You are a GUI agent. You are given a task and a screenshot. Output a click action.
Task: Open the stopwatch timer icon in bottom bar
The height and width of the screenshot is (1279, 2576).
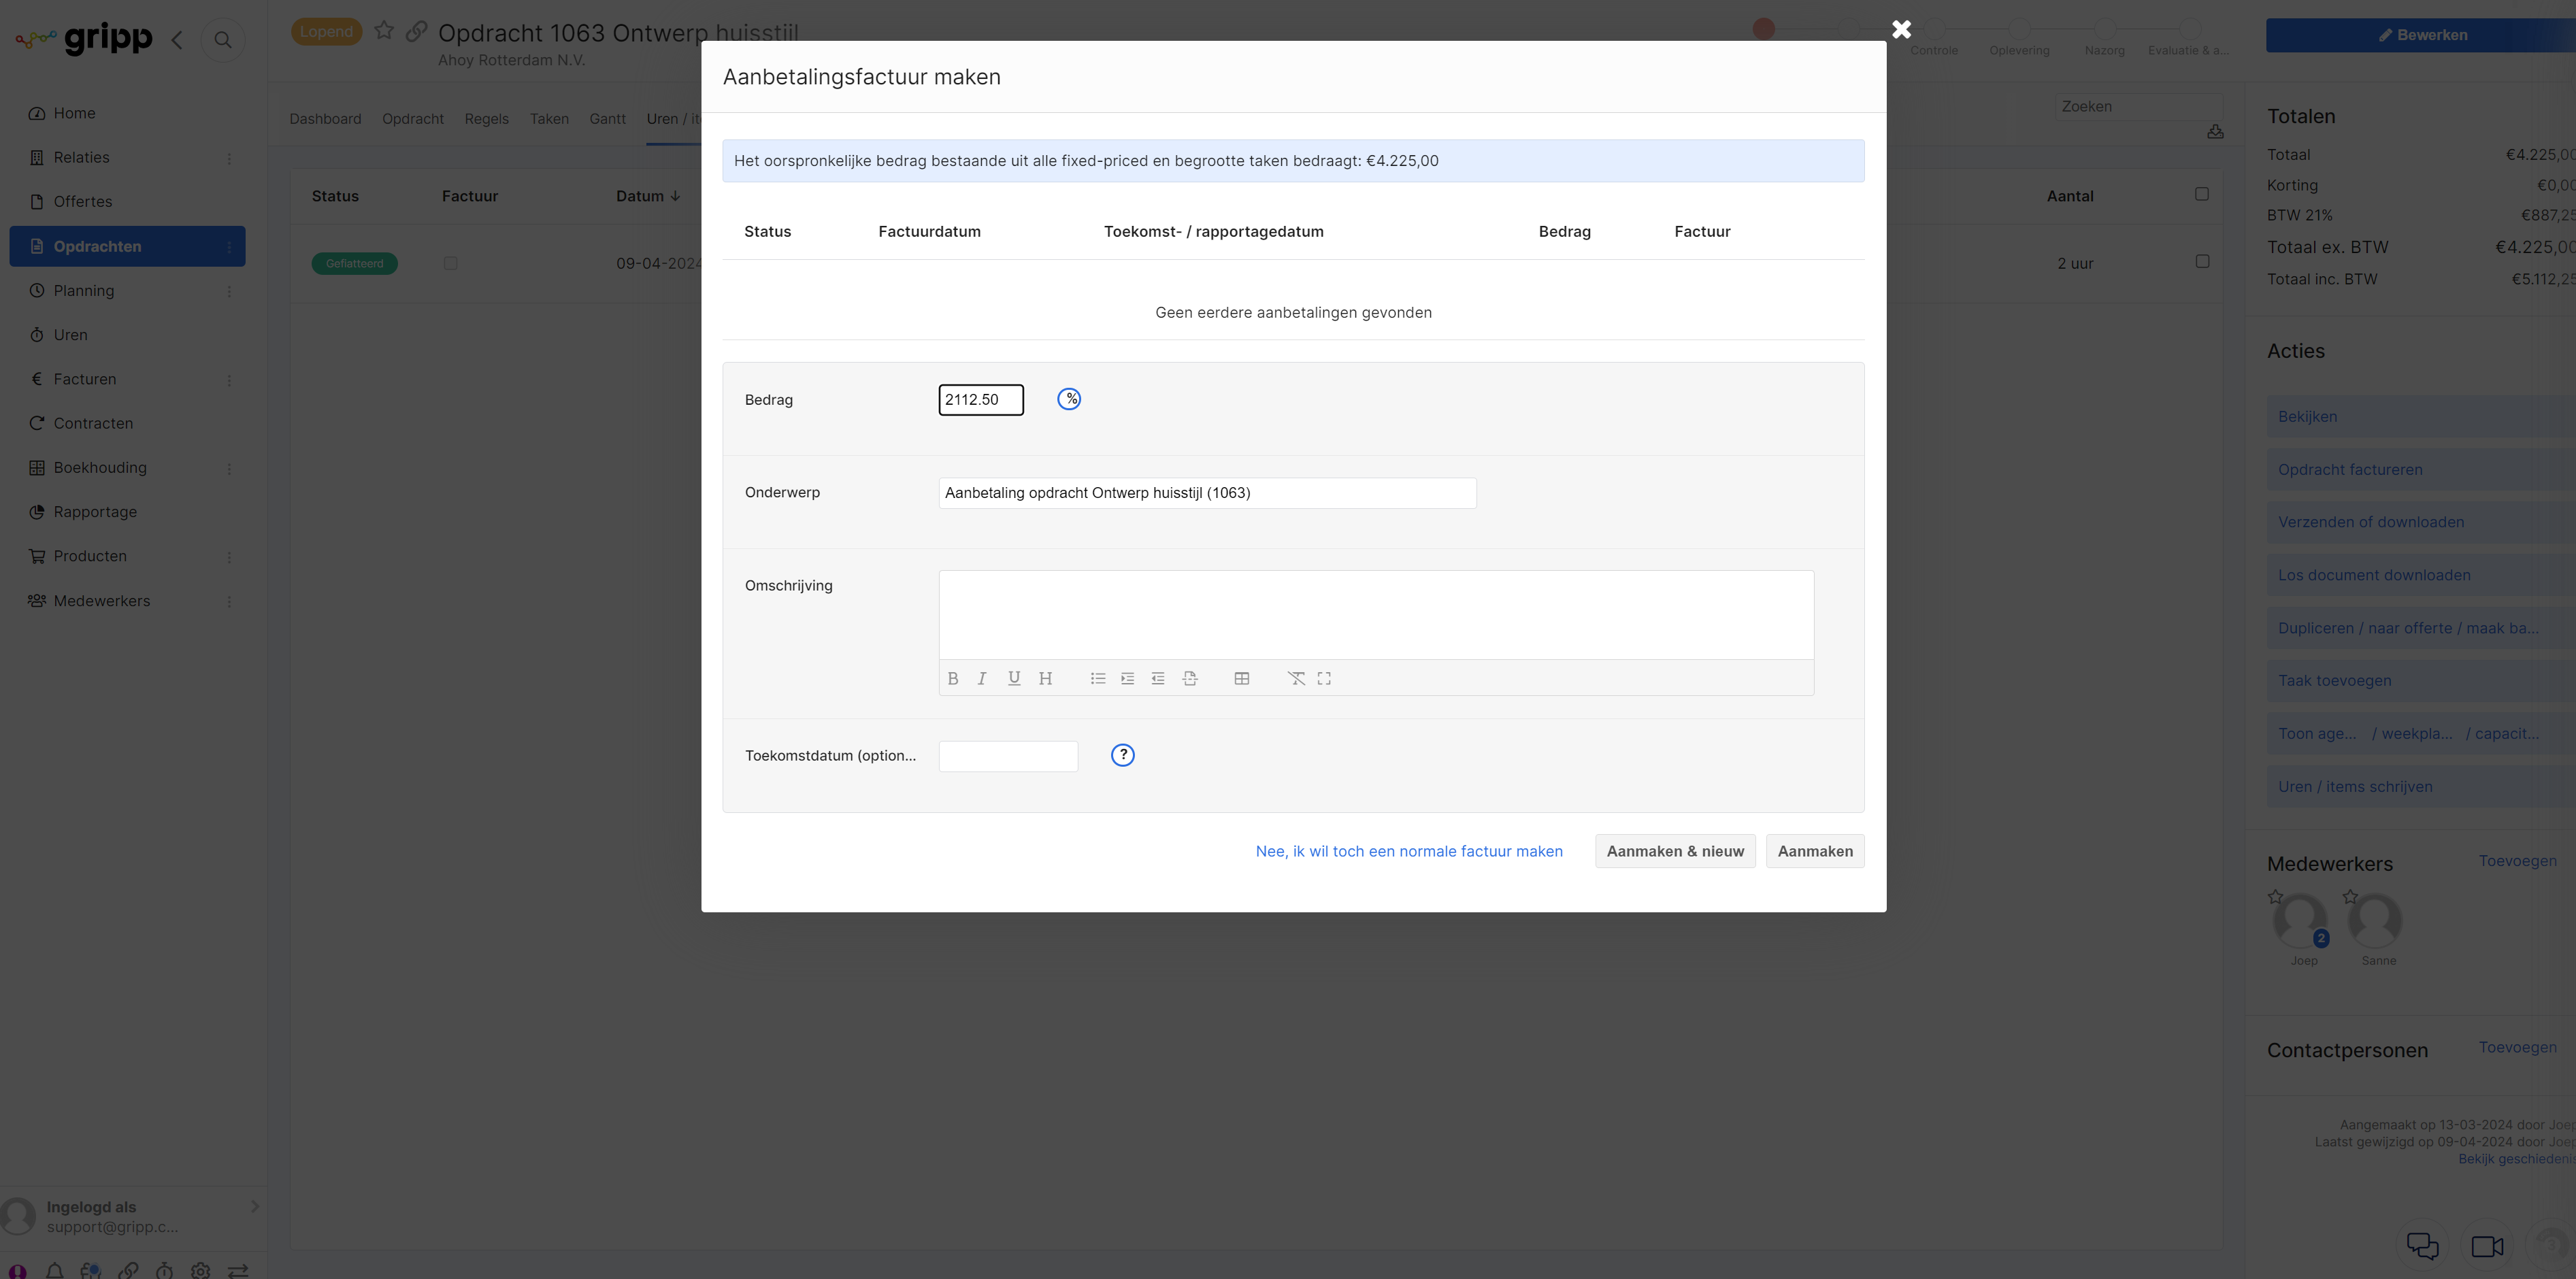[x=164, y=1270]
